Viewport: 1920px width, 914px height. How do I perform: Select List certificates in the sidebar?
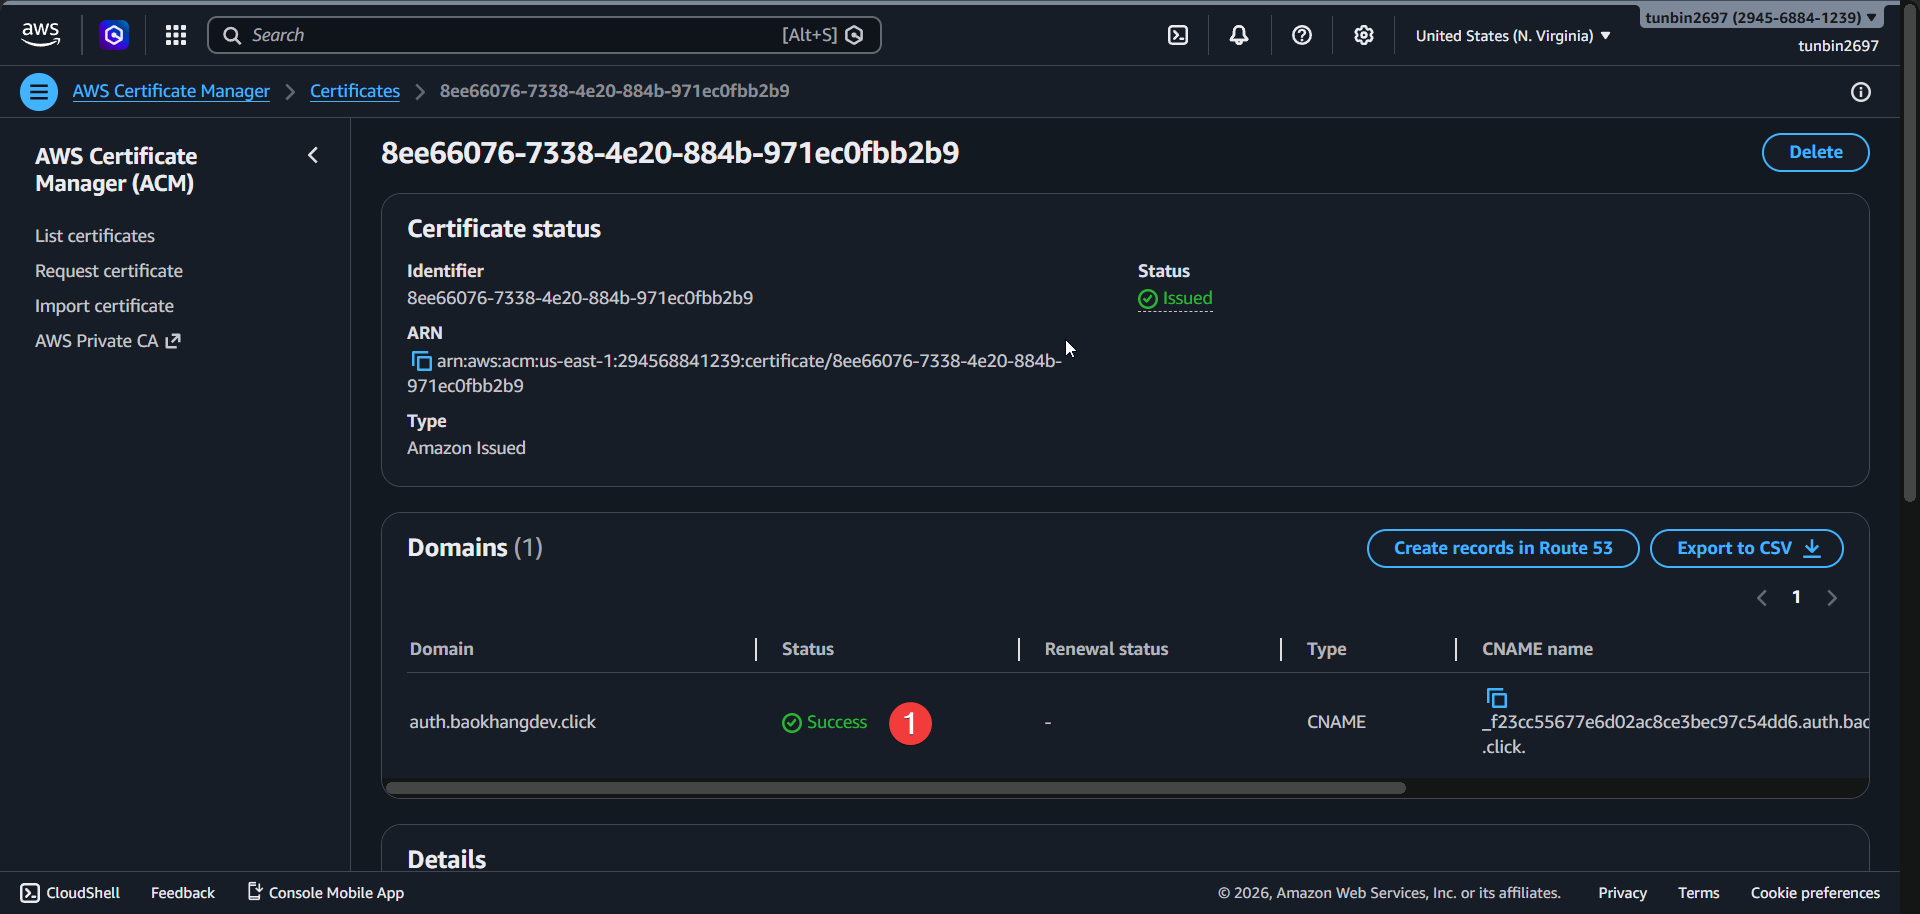95,236
